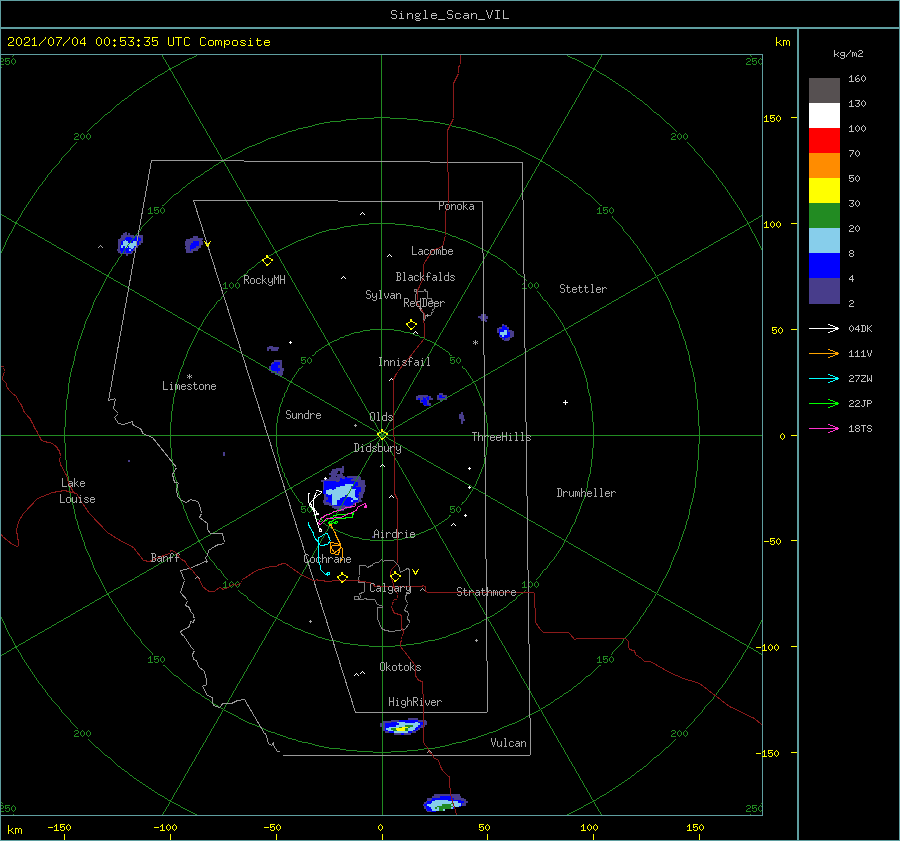Click the purple 2-4 legend swatch
The height and width of the screenshot is (841, 900).
click(824, 290)
